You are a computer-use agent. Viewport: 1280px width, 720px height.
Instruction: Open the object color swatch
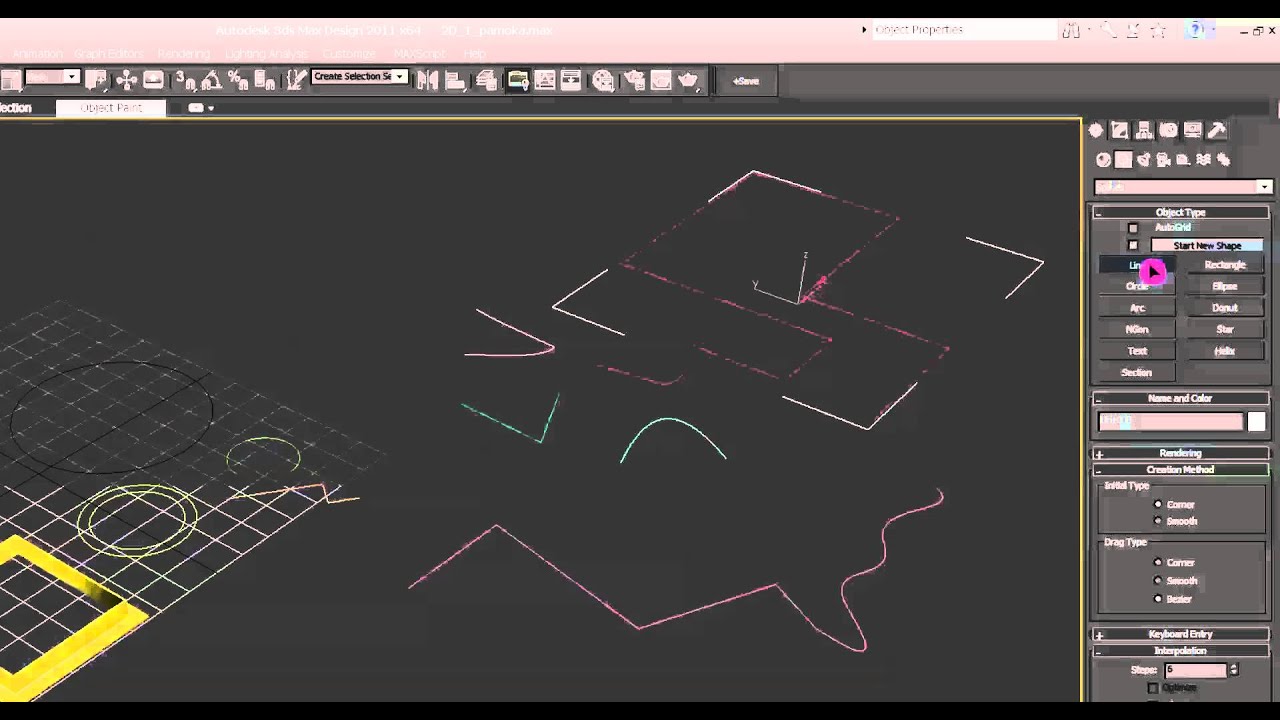pyautogui.click(x=1256, y=422)
